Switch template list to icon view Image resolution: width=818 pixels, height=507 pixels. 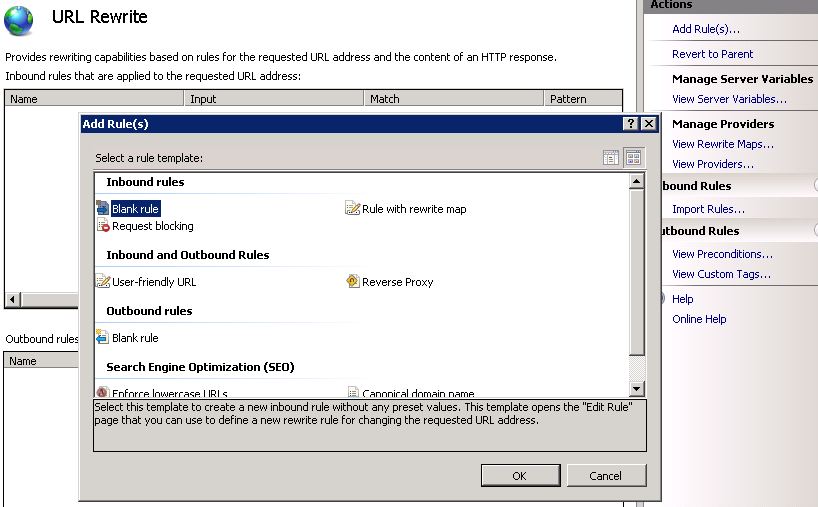[633, 158]
